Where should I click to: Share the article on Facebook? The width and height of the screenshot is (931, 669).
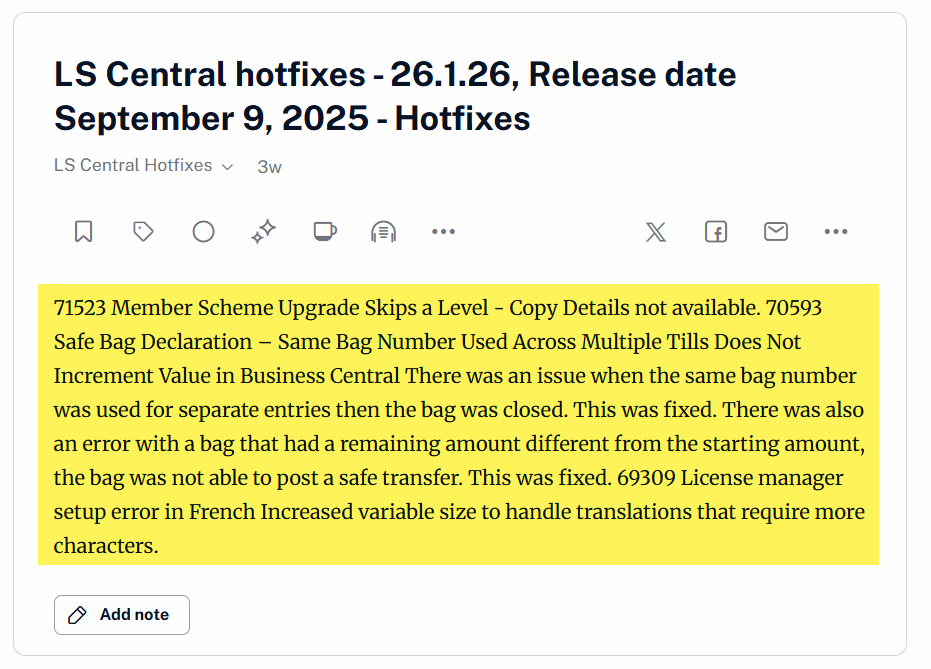(716, 232)
